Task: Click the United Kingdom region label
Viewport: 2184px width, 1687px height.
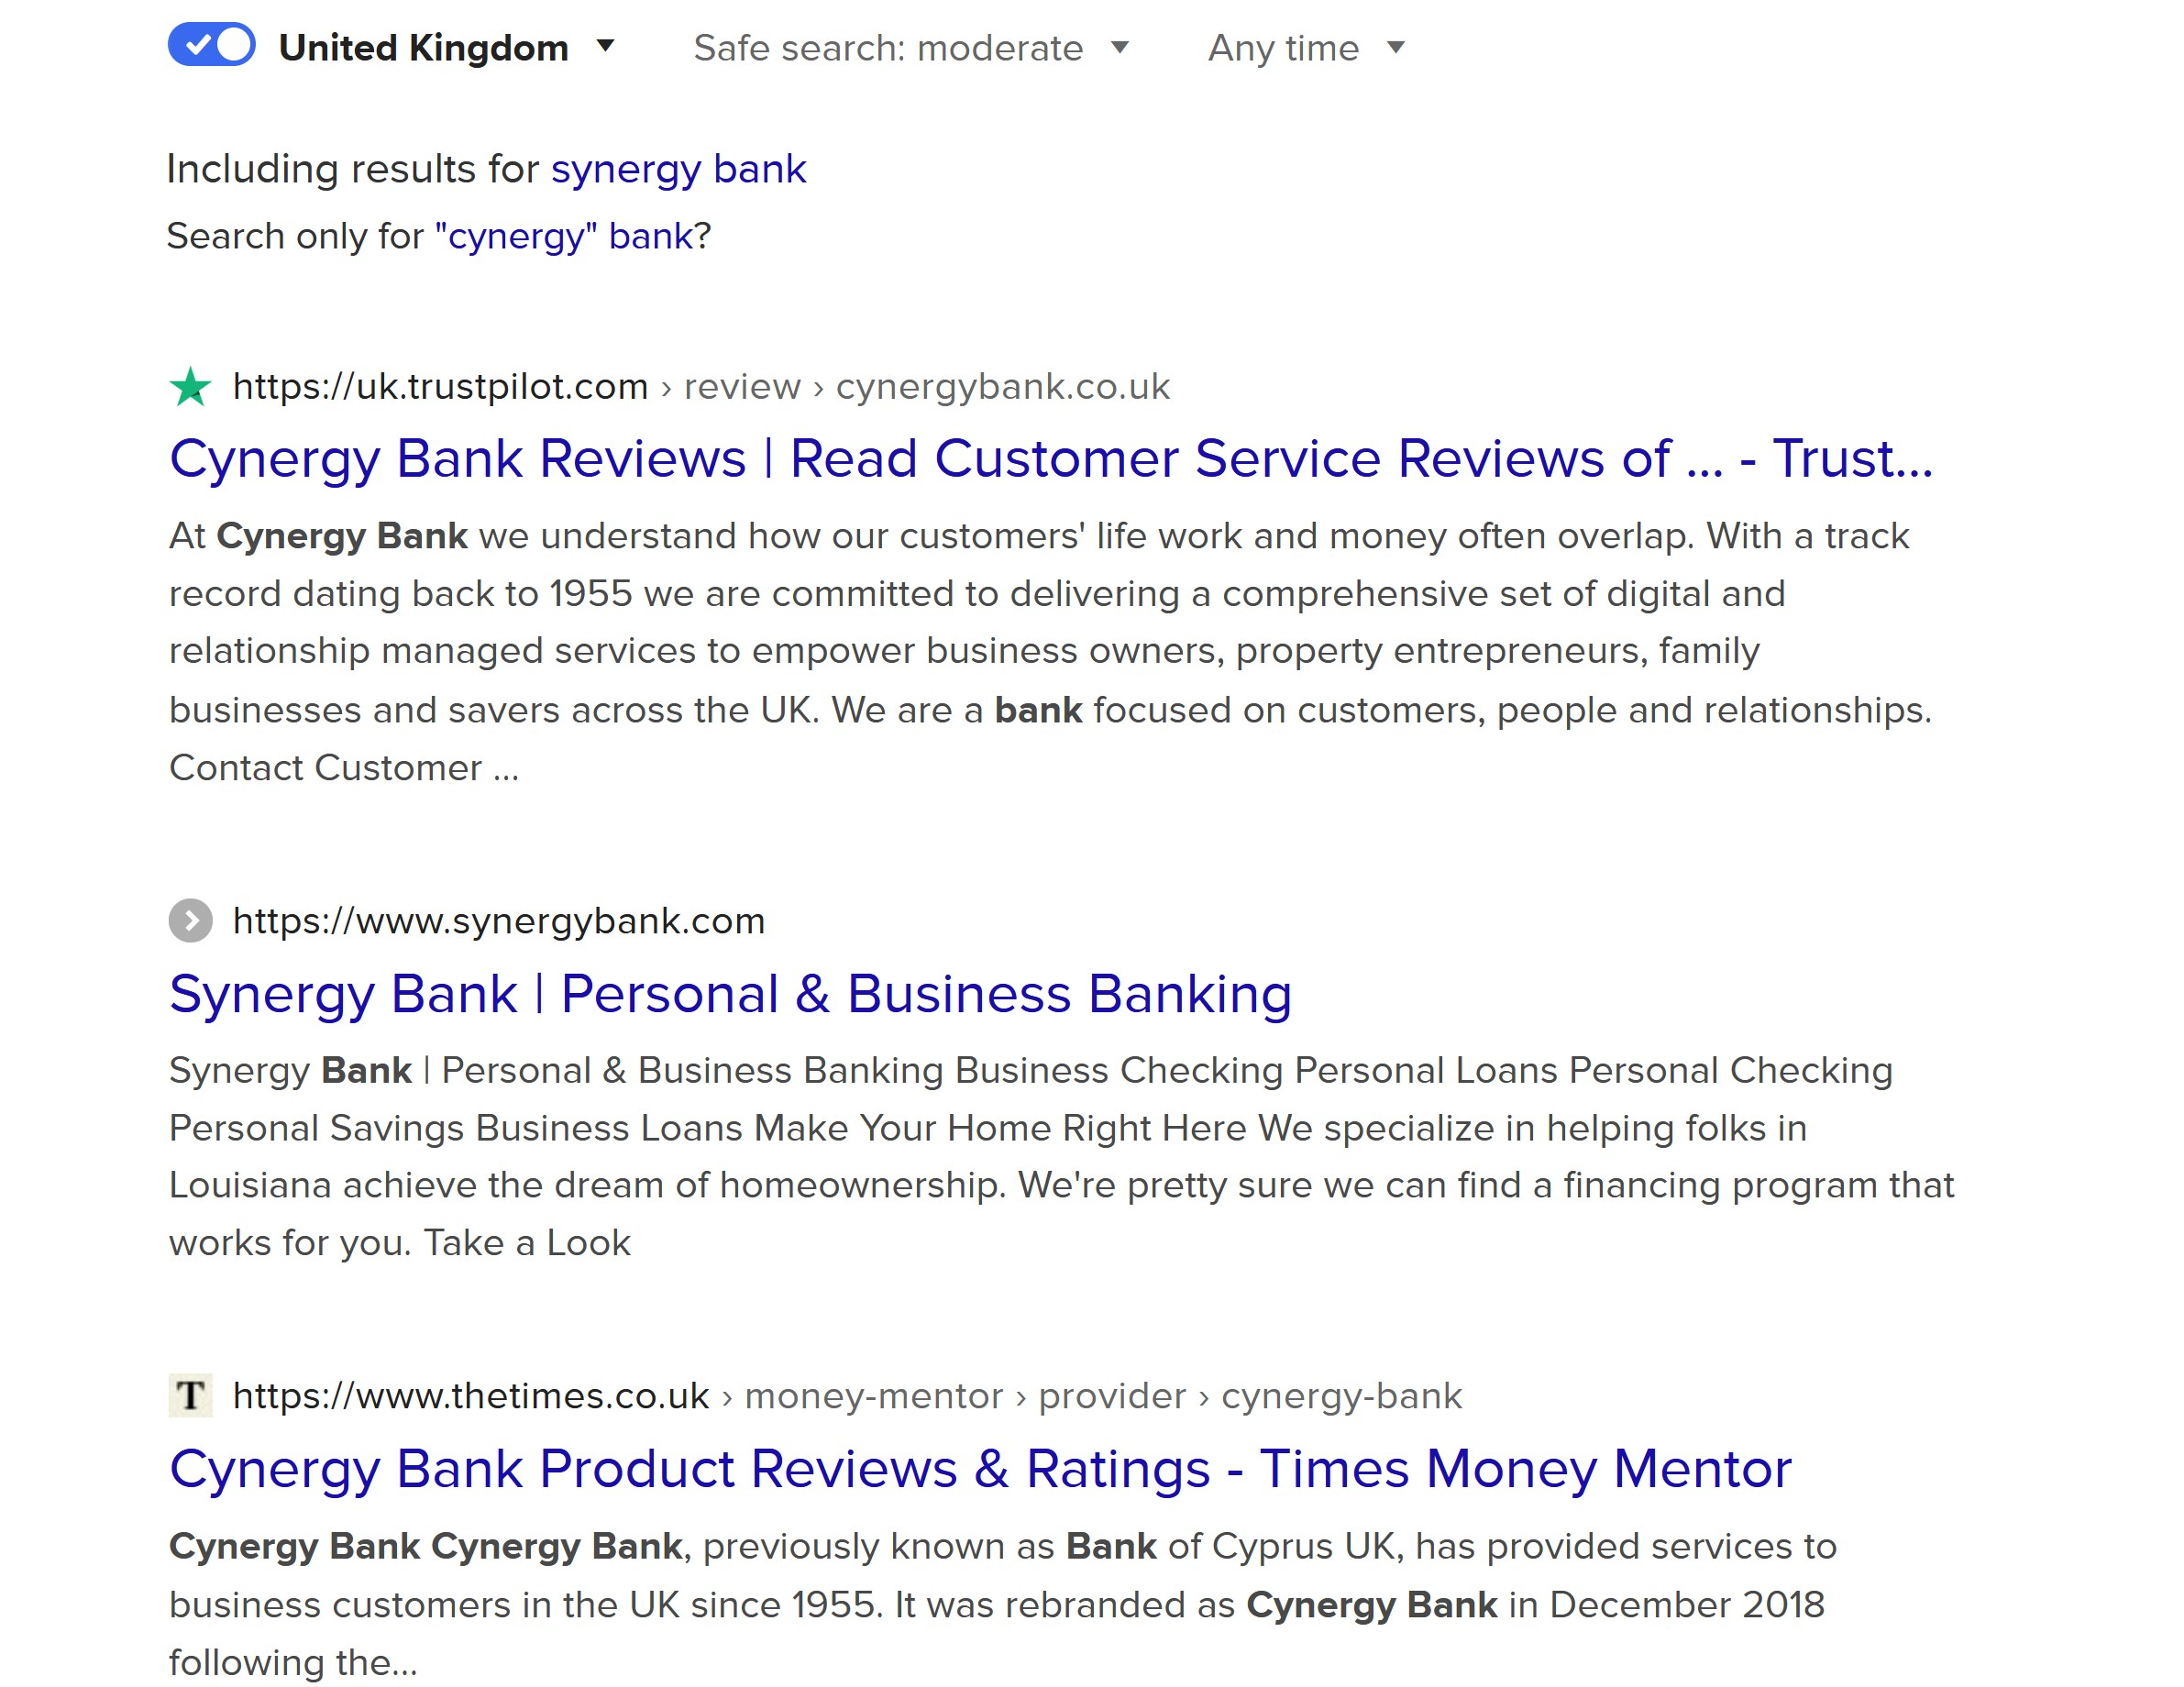Action: click(x=423, y=47)
